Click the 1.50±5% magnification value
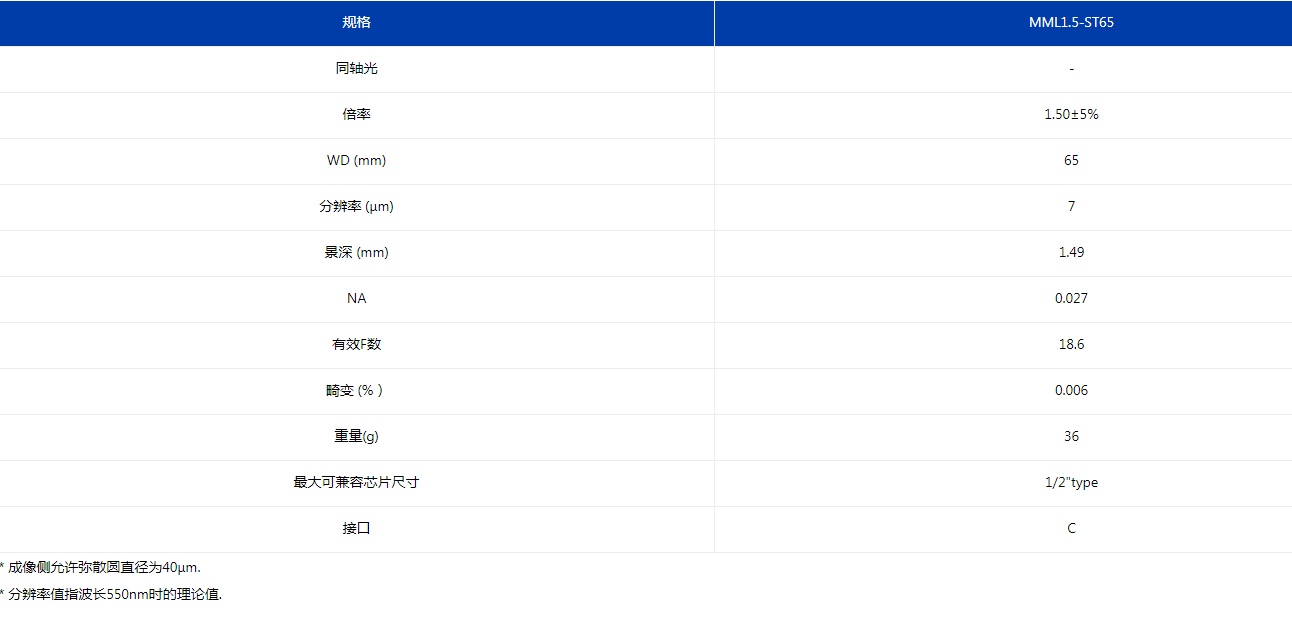 coord(1071,115)
